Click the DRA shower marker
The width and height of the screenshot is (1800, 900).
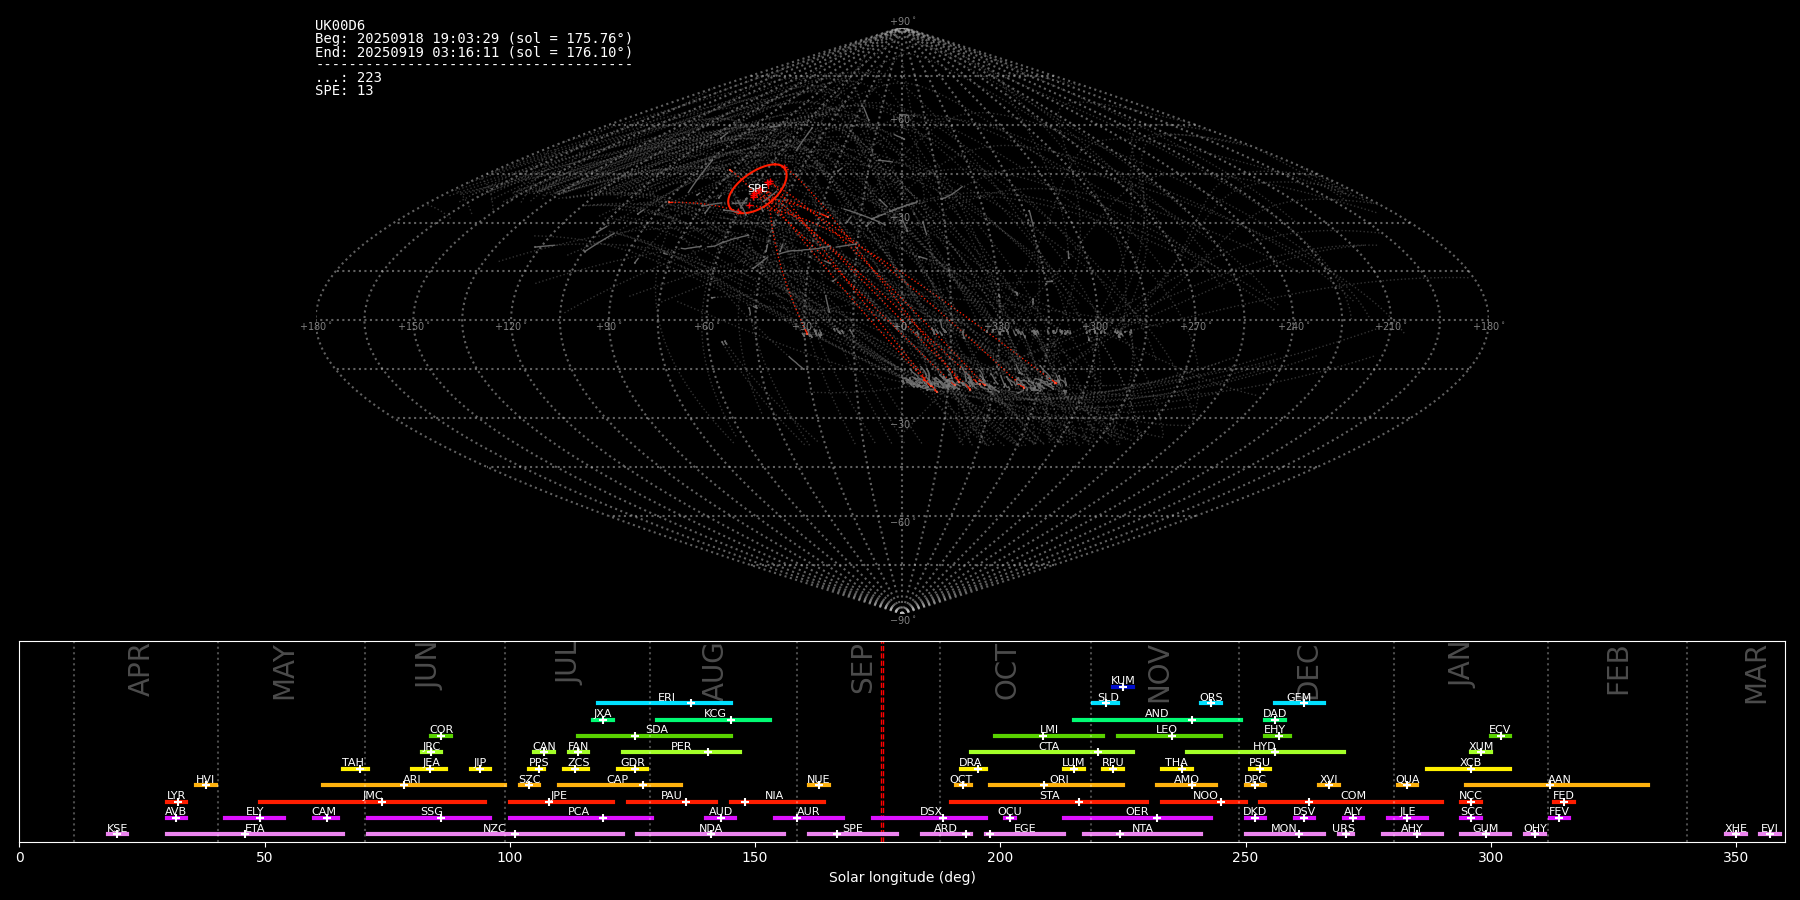pos(978,769)
